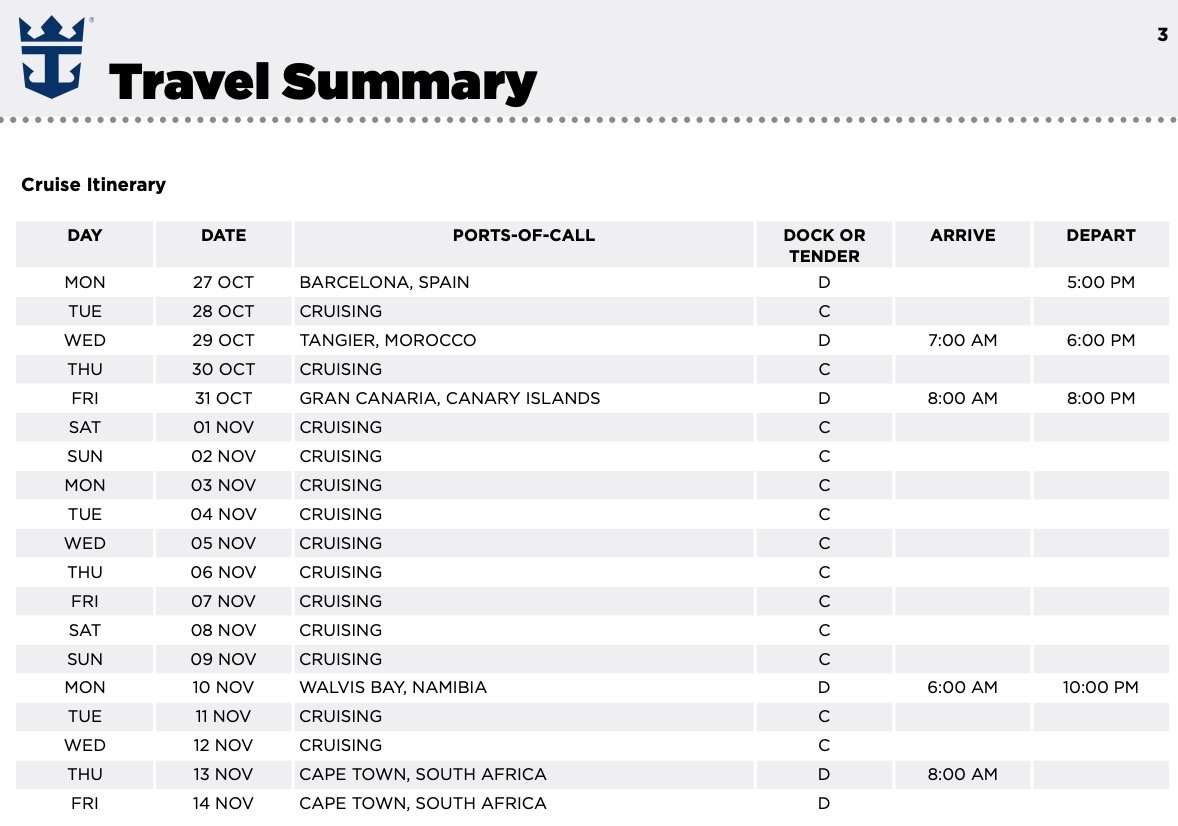Click the ARRIVE column header
Image resolution: width=1178 pixels, height=826 pixels.
coord(962,236)
